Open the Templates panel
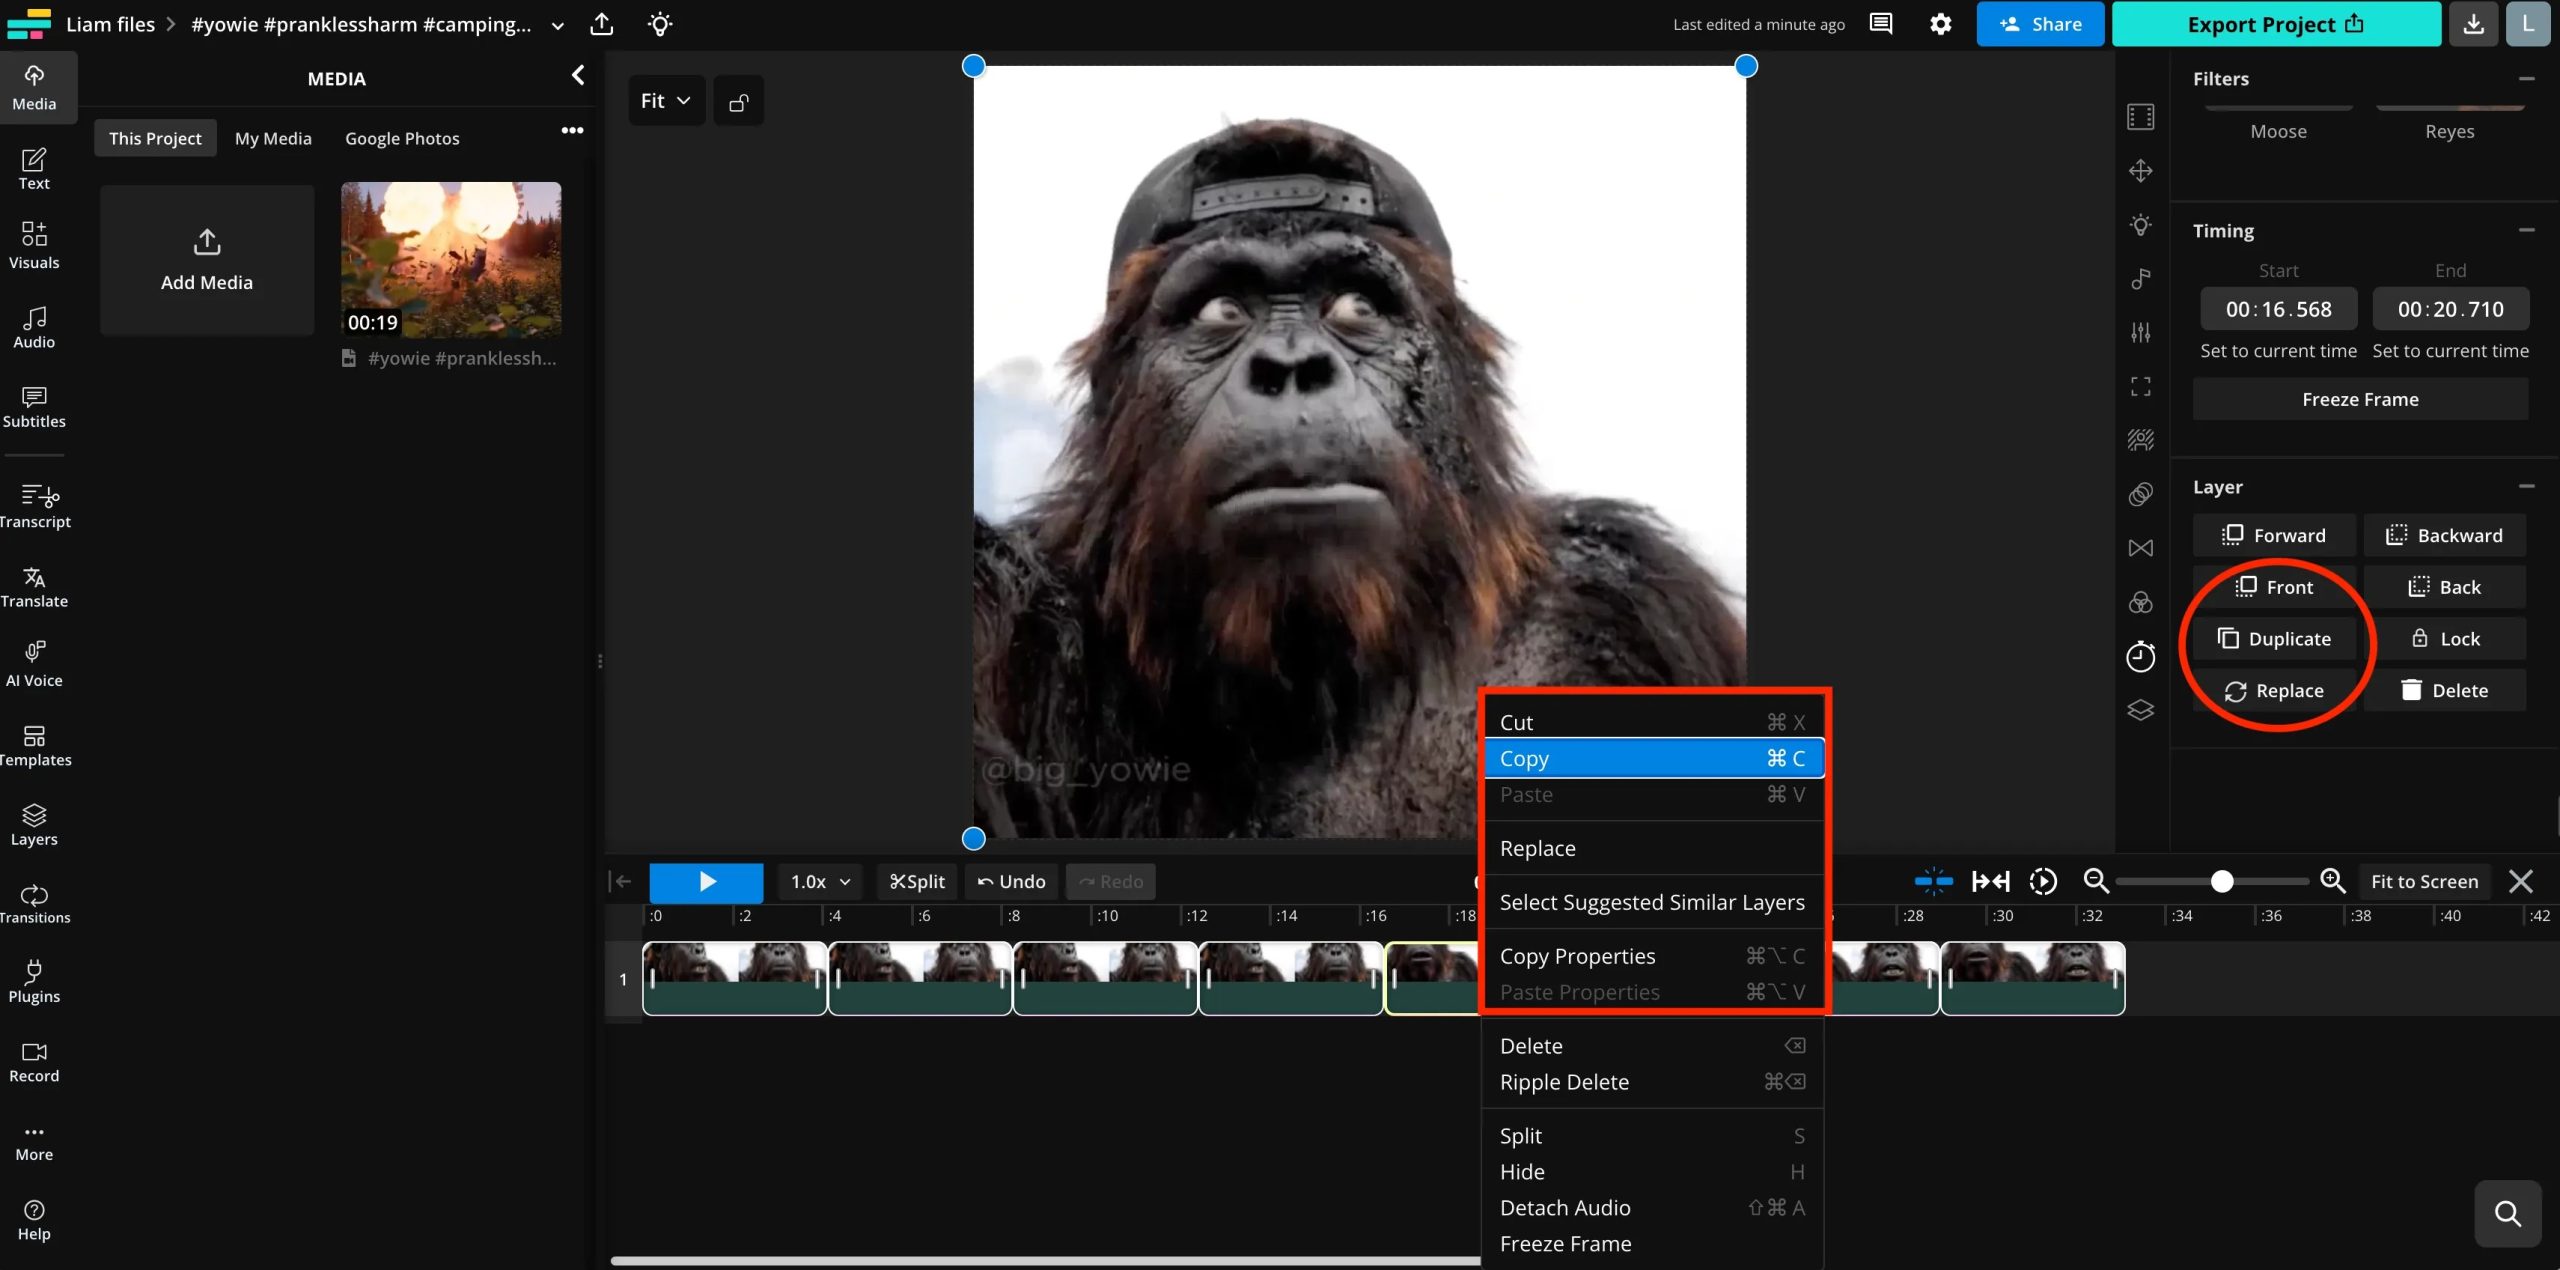This screenshot has width=2560, height=1270. click(x=34, y=745)
